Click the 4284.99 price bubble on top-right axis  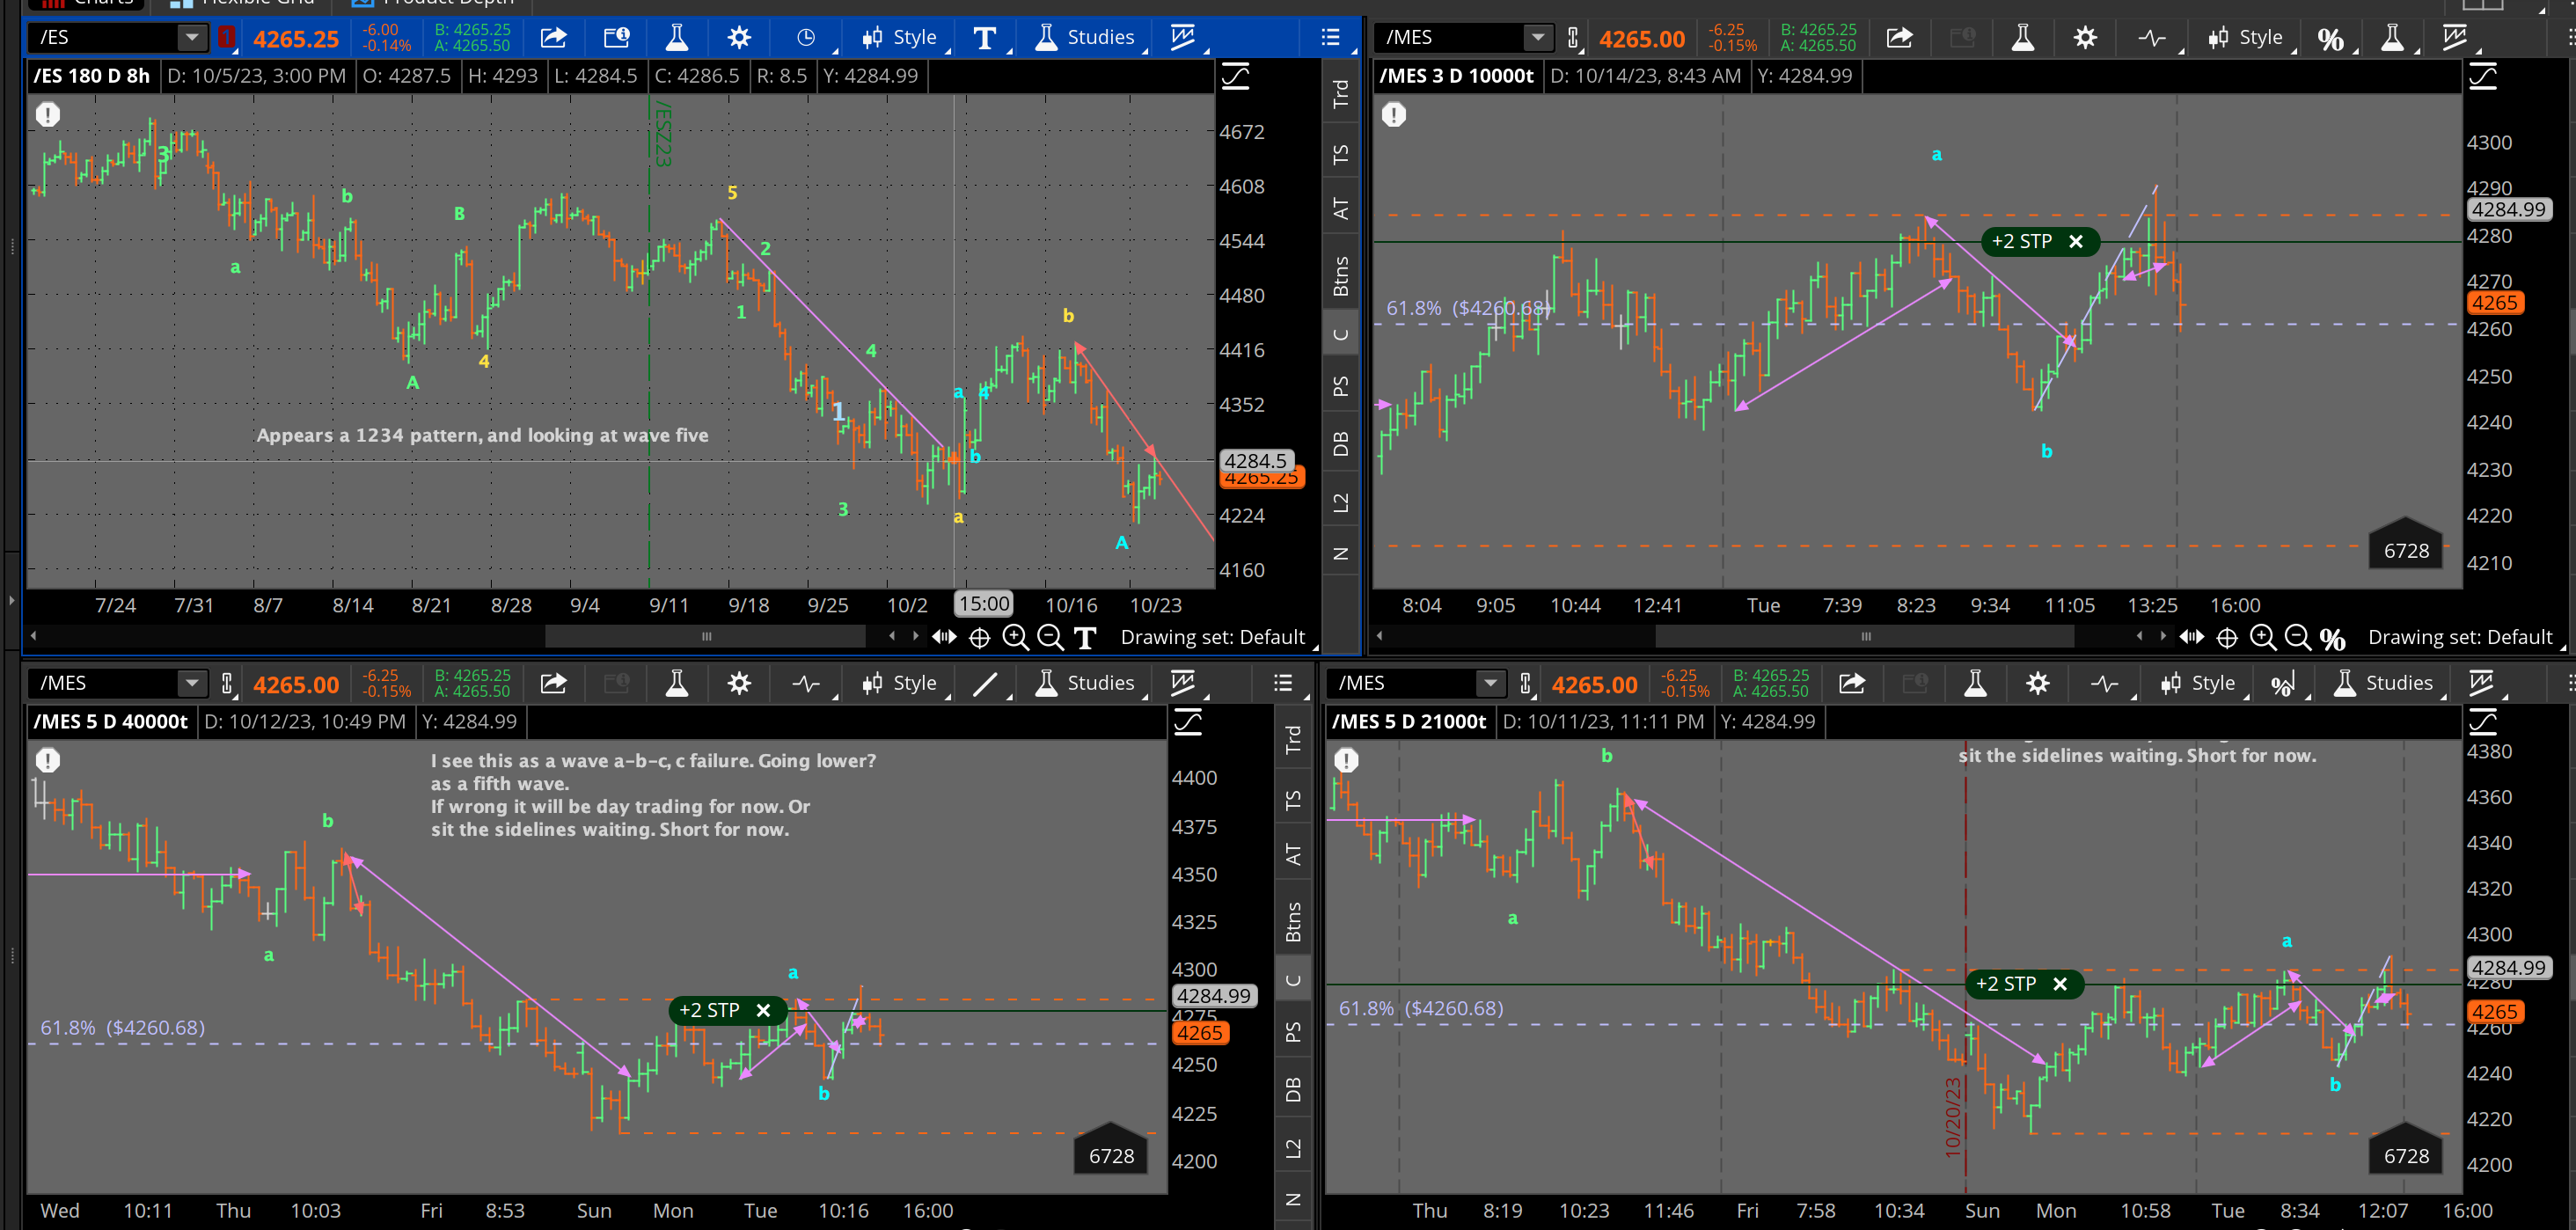point(2508,210)
